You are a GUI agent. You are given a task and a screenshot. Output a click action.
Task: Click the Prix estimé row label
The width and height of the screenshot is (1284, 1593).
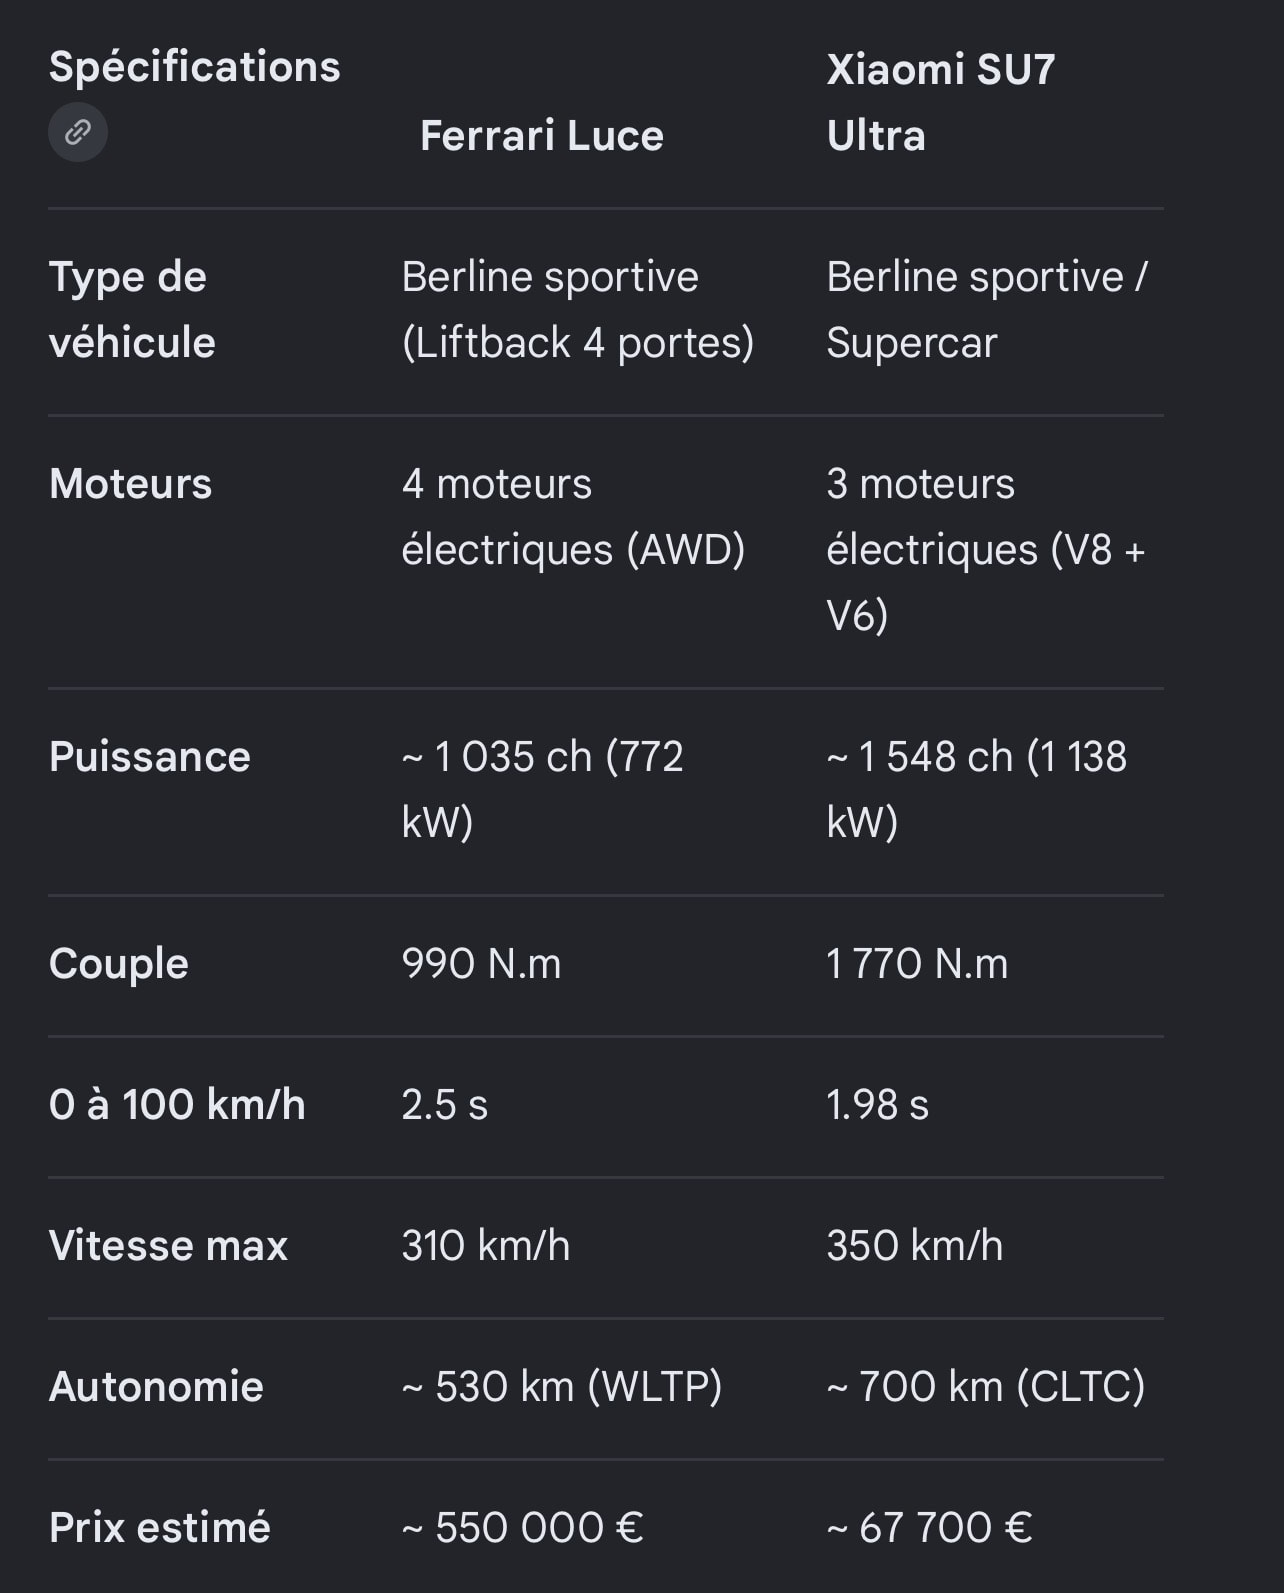point(160,1528)
